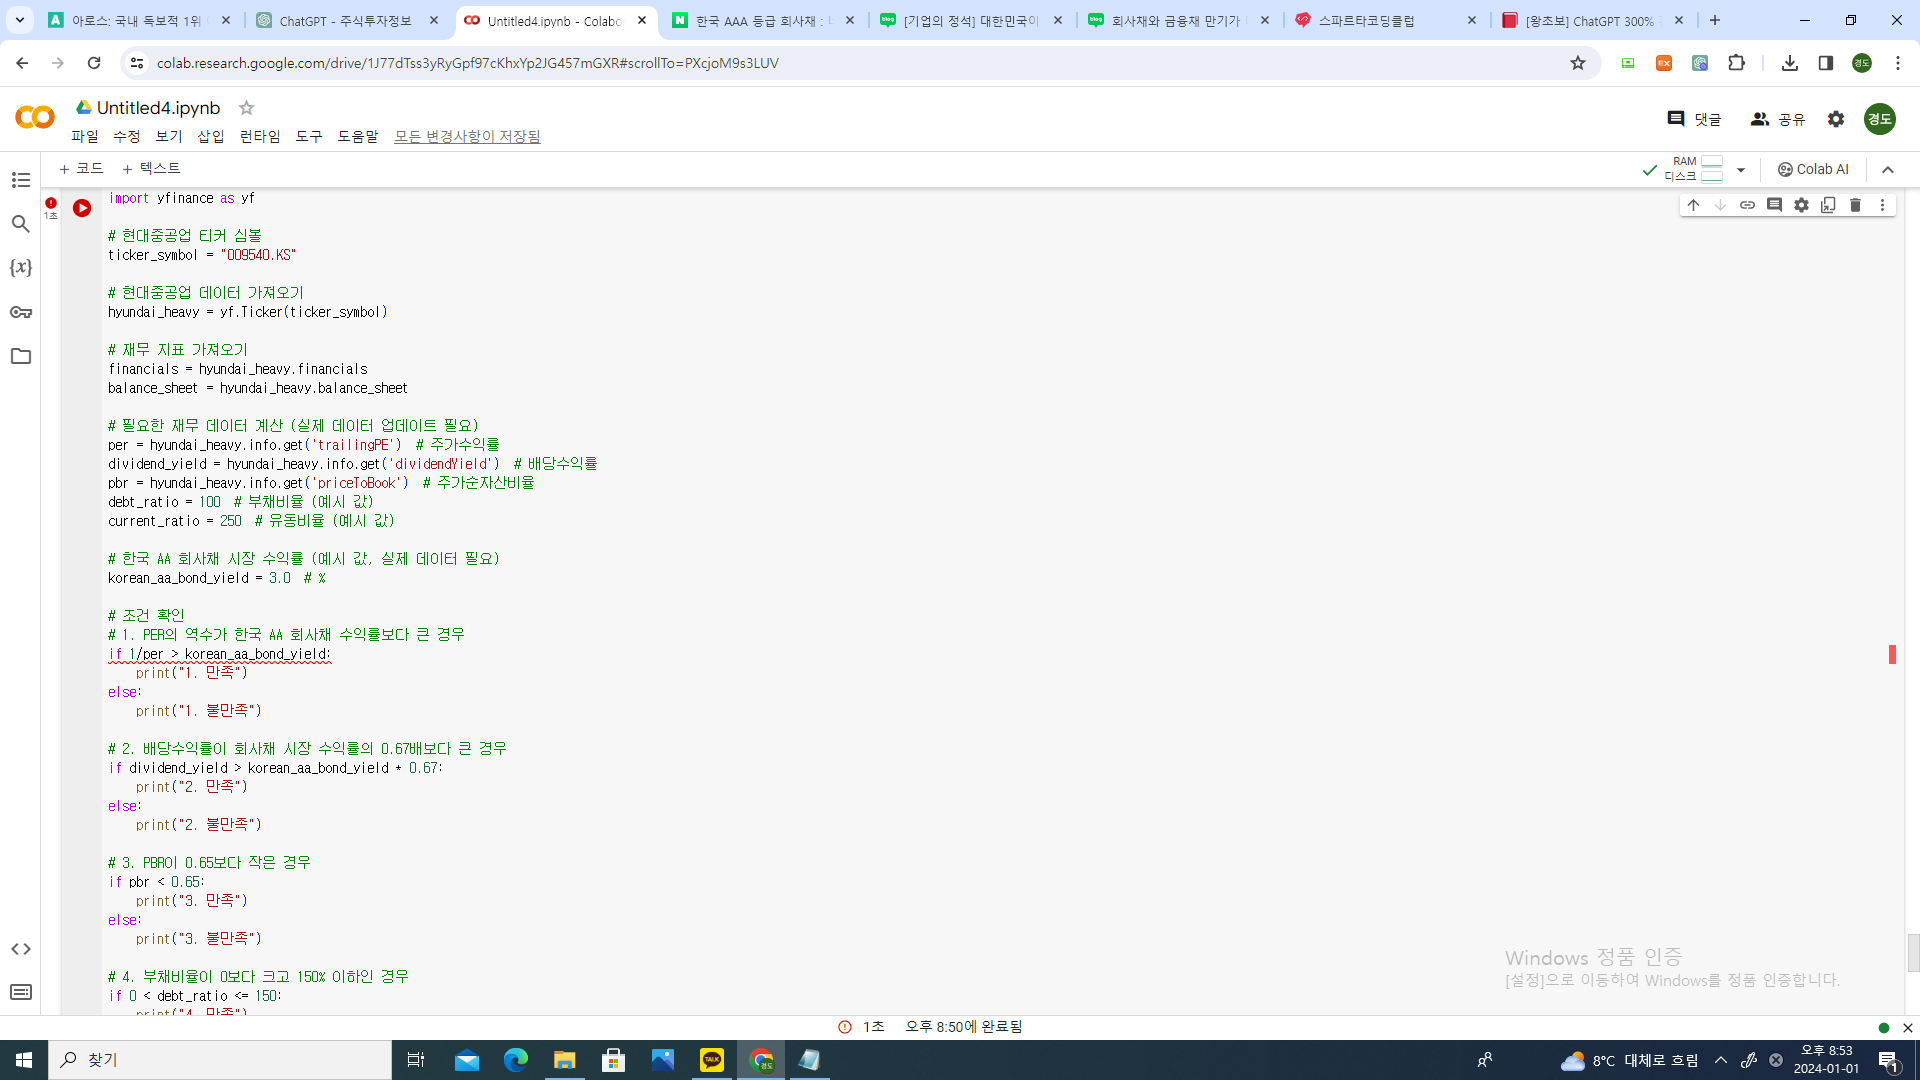Click the cell error indicator
This screenshot has width=1920, height=1080.
point(51,203)
